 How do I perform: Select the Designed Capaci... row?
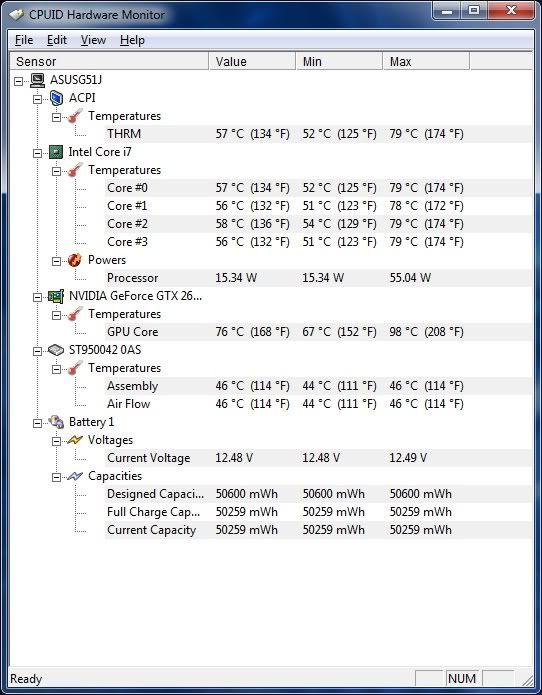(x=318, y=494)
